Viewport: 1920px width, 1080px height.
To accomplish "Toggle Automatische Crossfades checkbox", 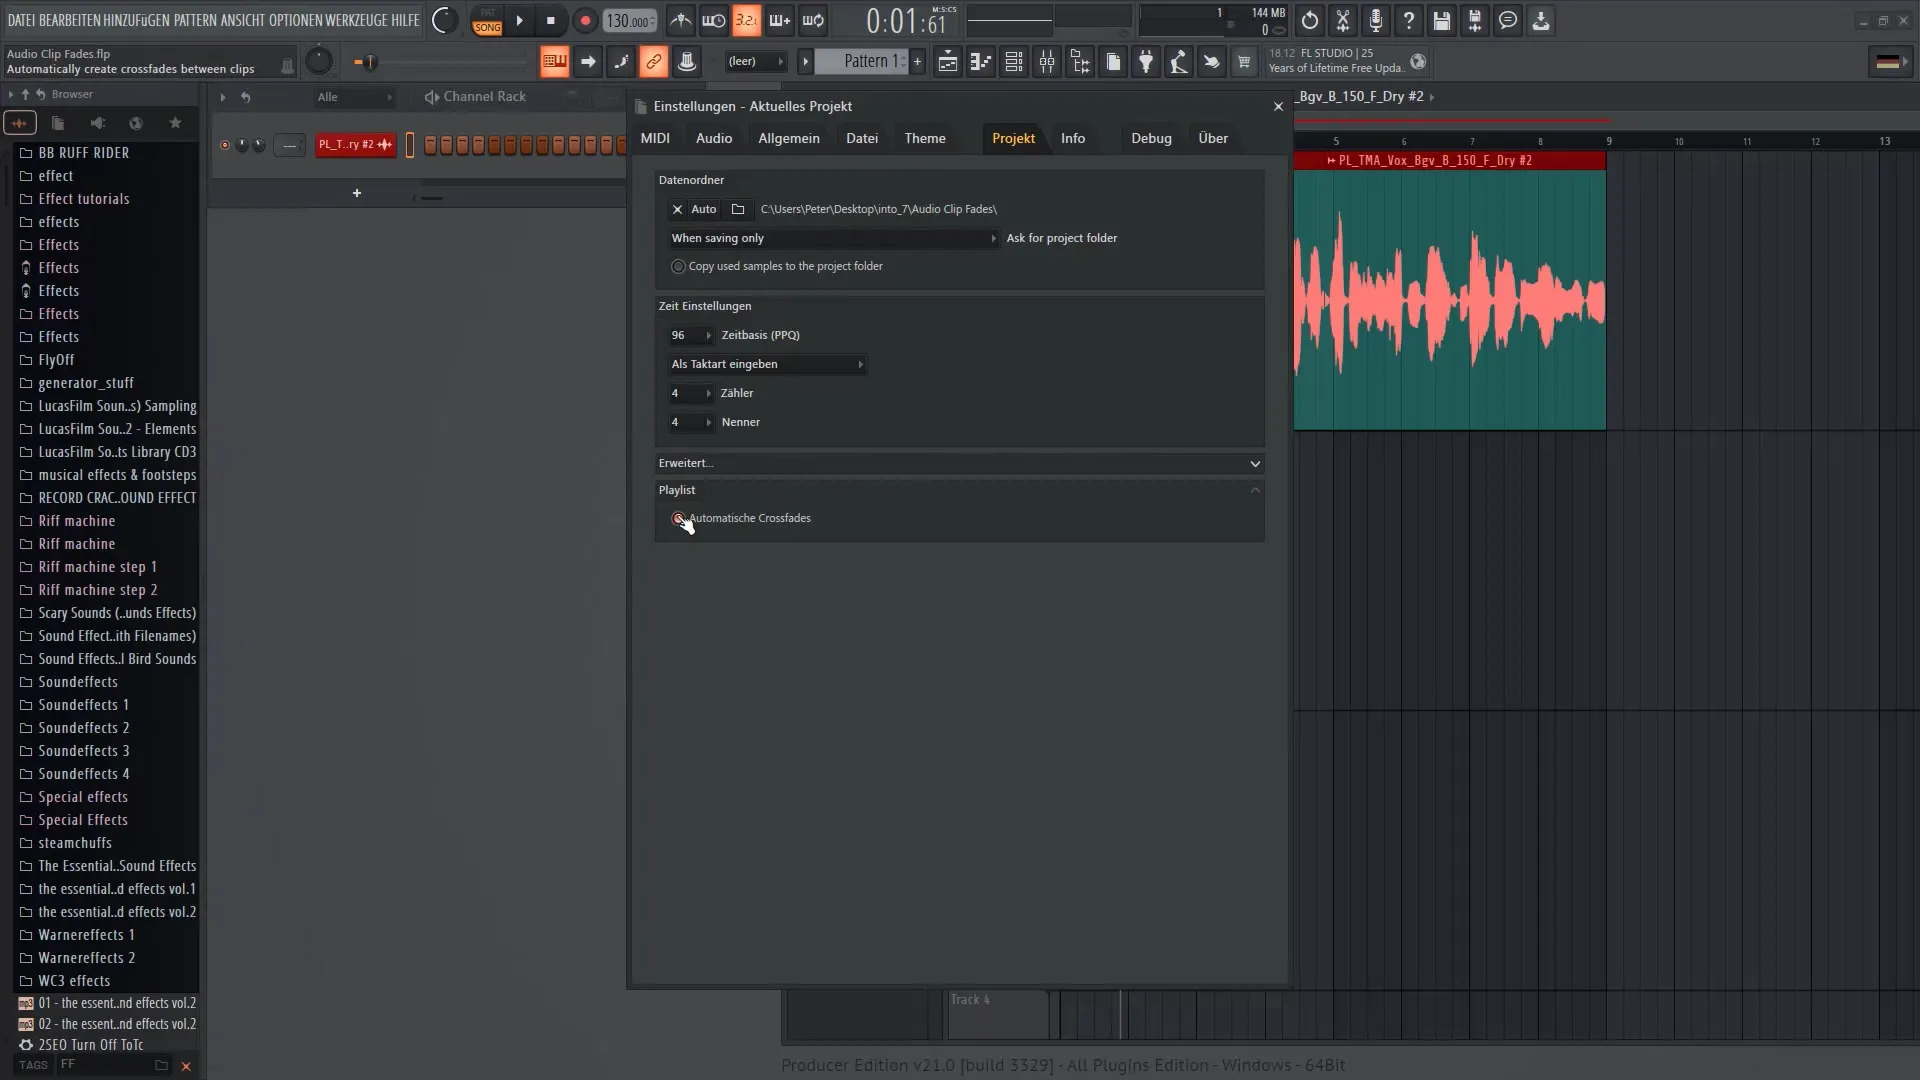I will pos(679,517).
